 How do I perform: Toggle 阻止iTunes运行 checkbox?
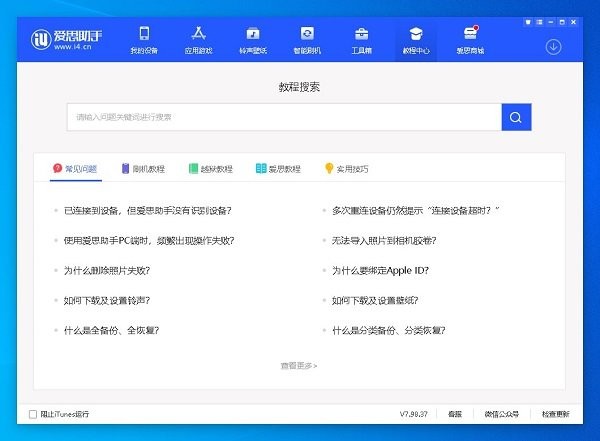tap(33, 414)
